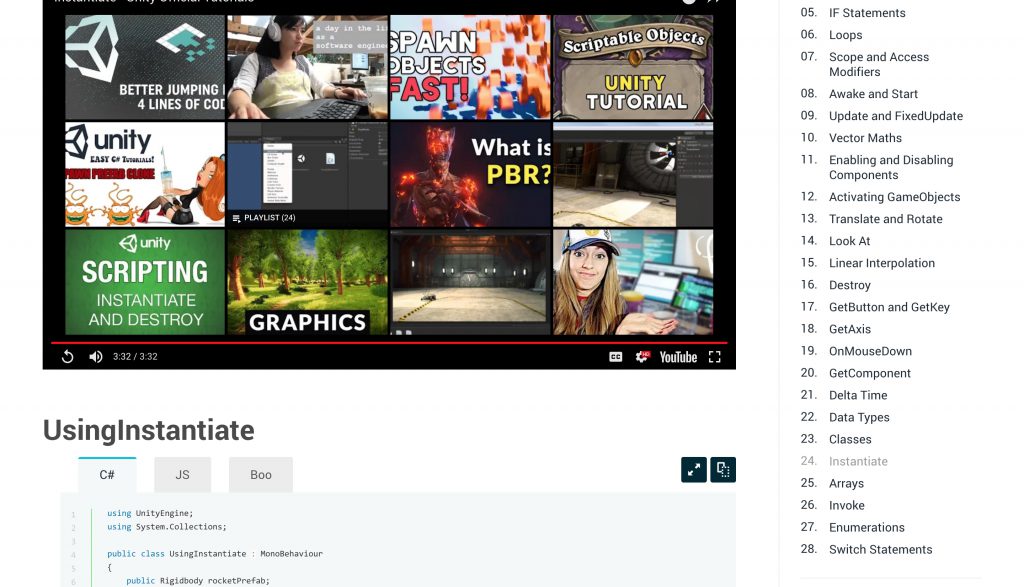
Task: Click 'public Rigidbody rocketPrefab;' code line
Action: [x=198, y=580]
